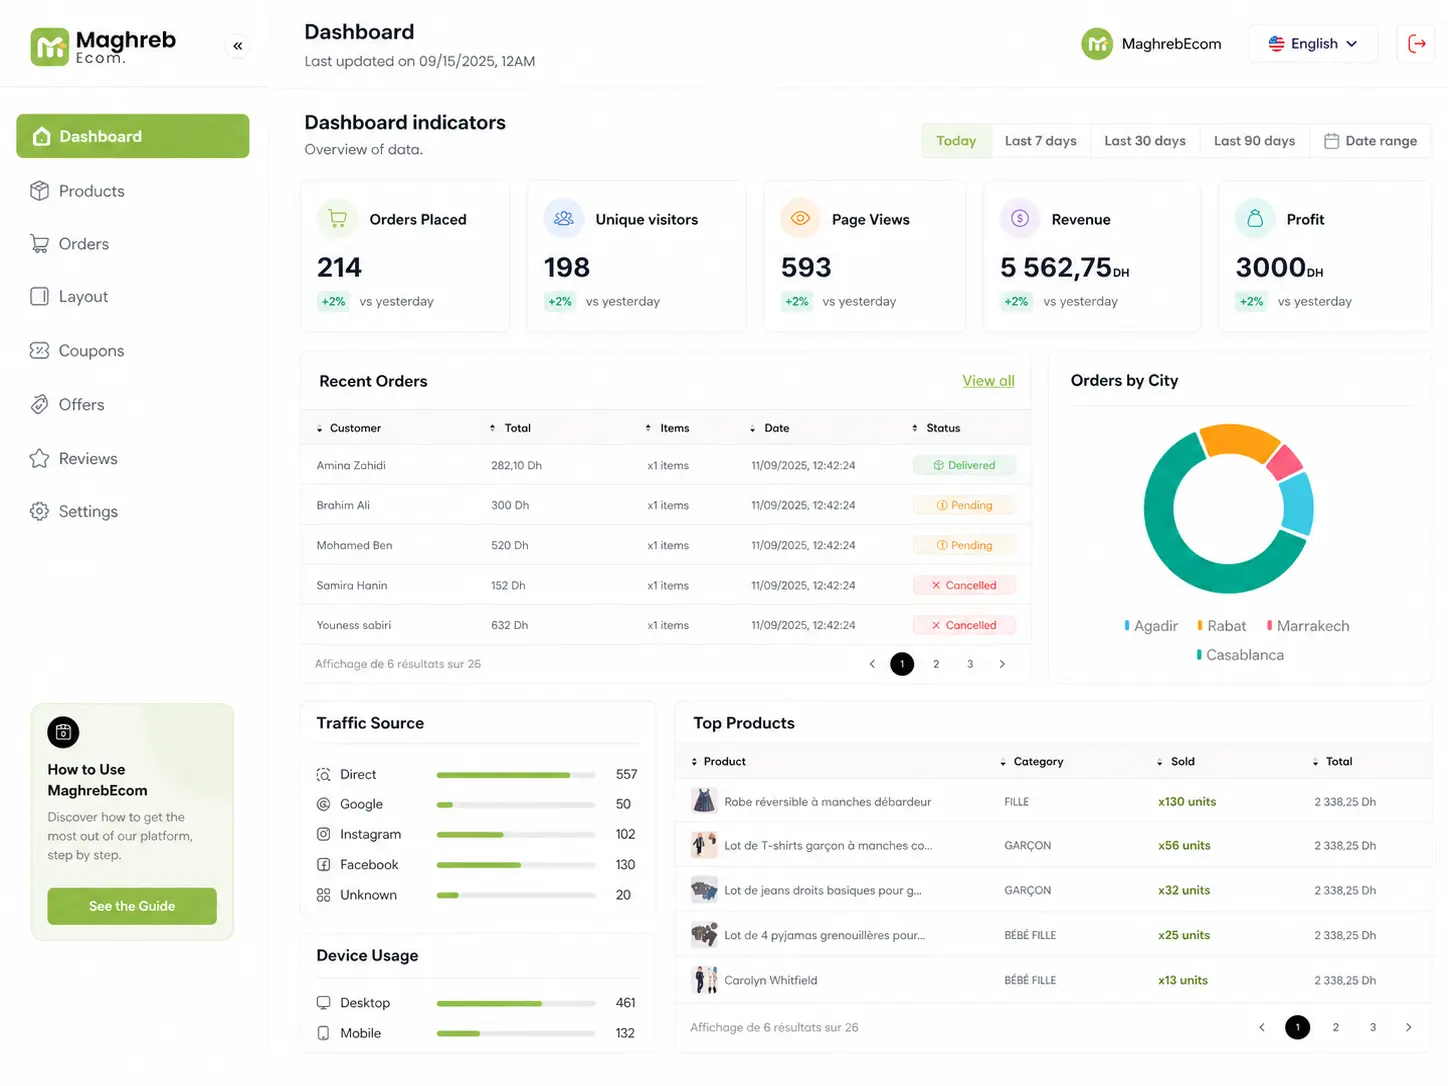This screenshot has height=1086, width=1448.
Task: Switch to the Last 7 days tab
Action: click(x=1040, y=141)
